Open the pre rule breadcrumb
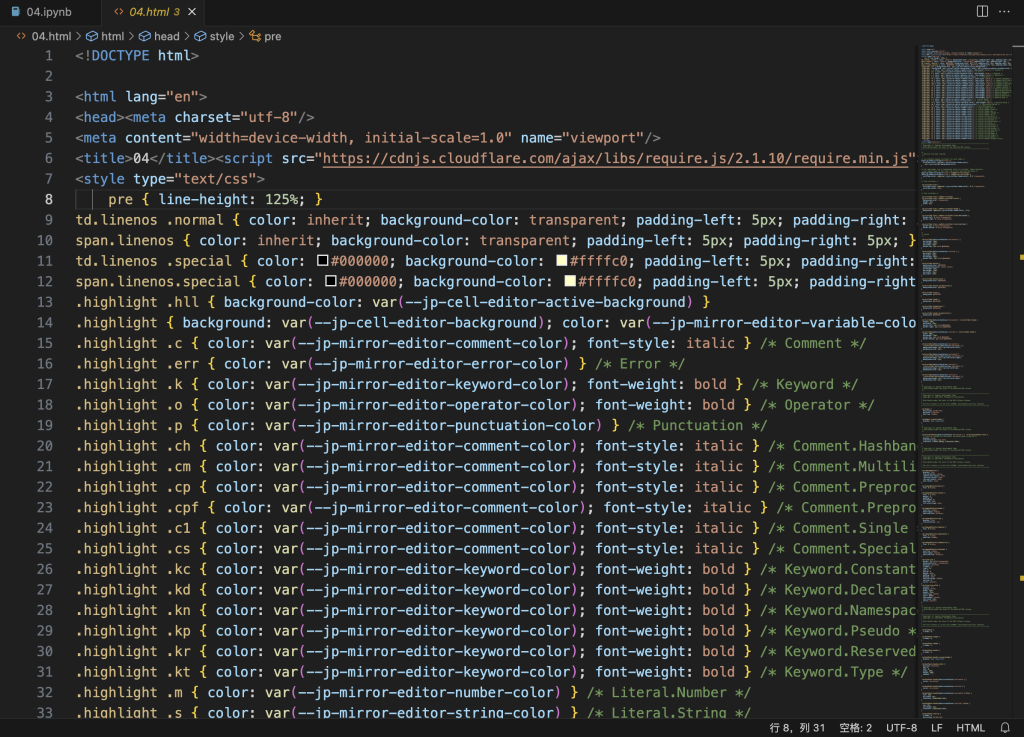This screenshot has width=1024, height=737. [x=266, y=37]
